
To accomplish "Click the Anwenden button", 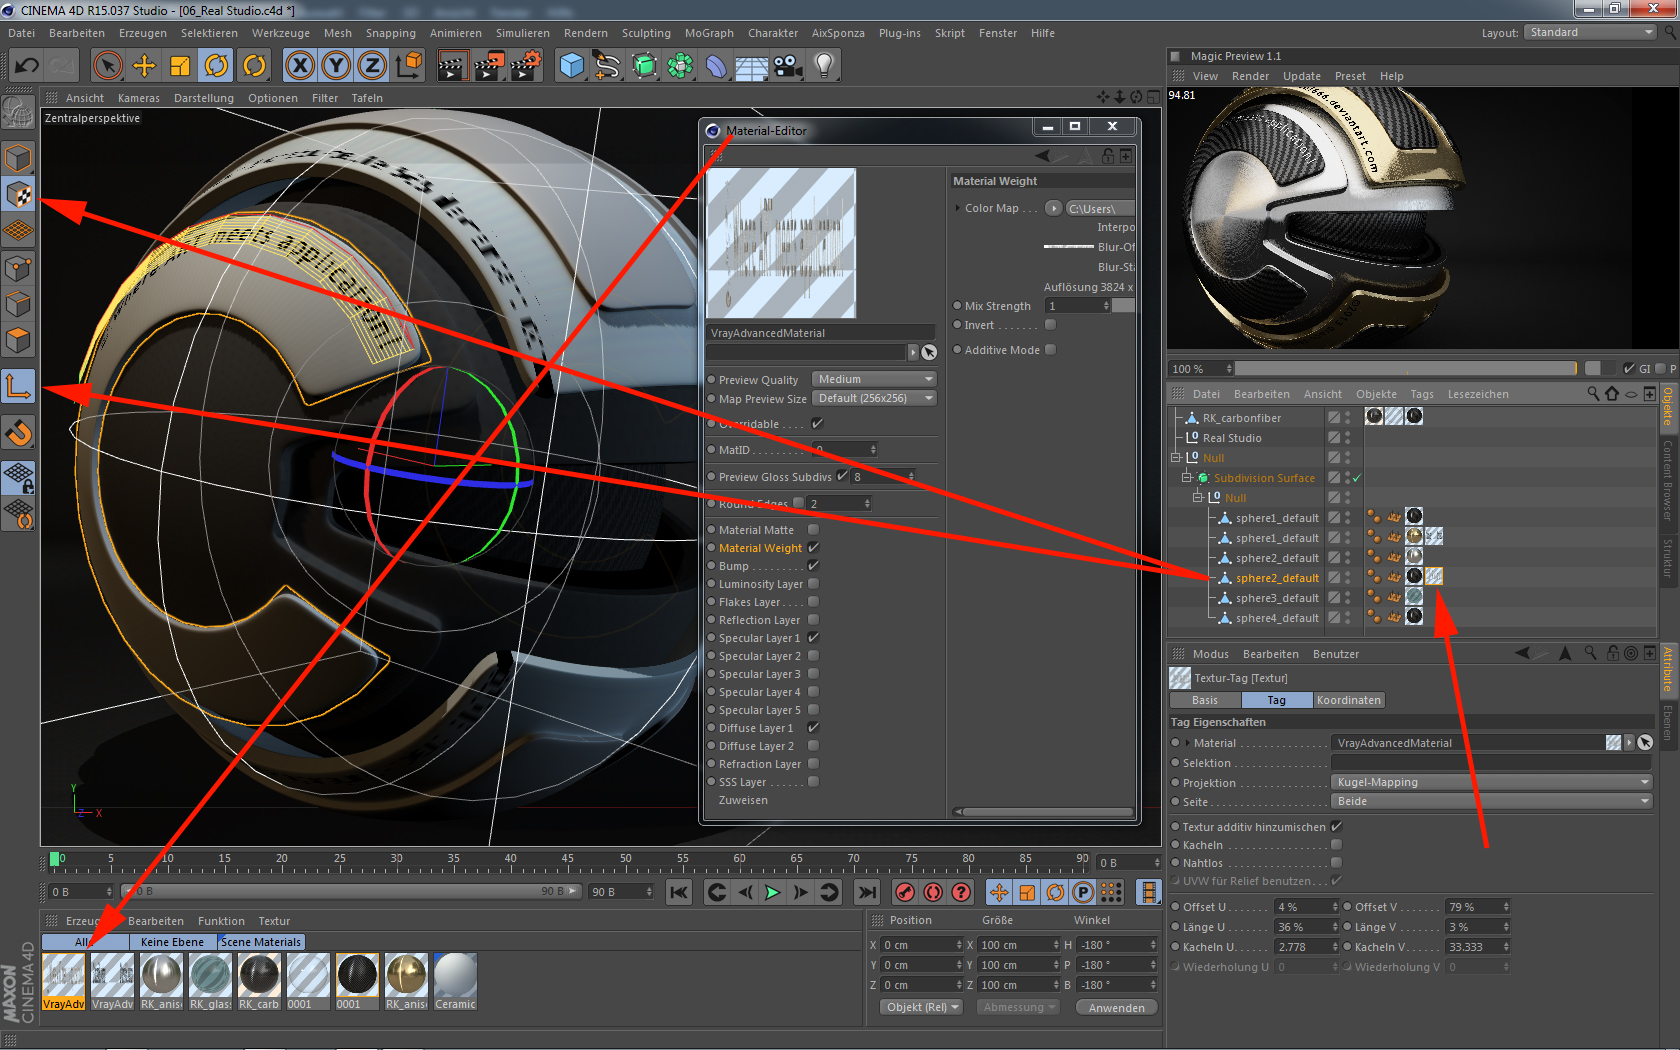I will tap(1116, 1008).
